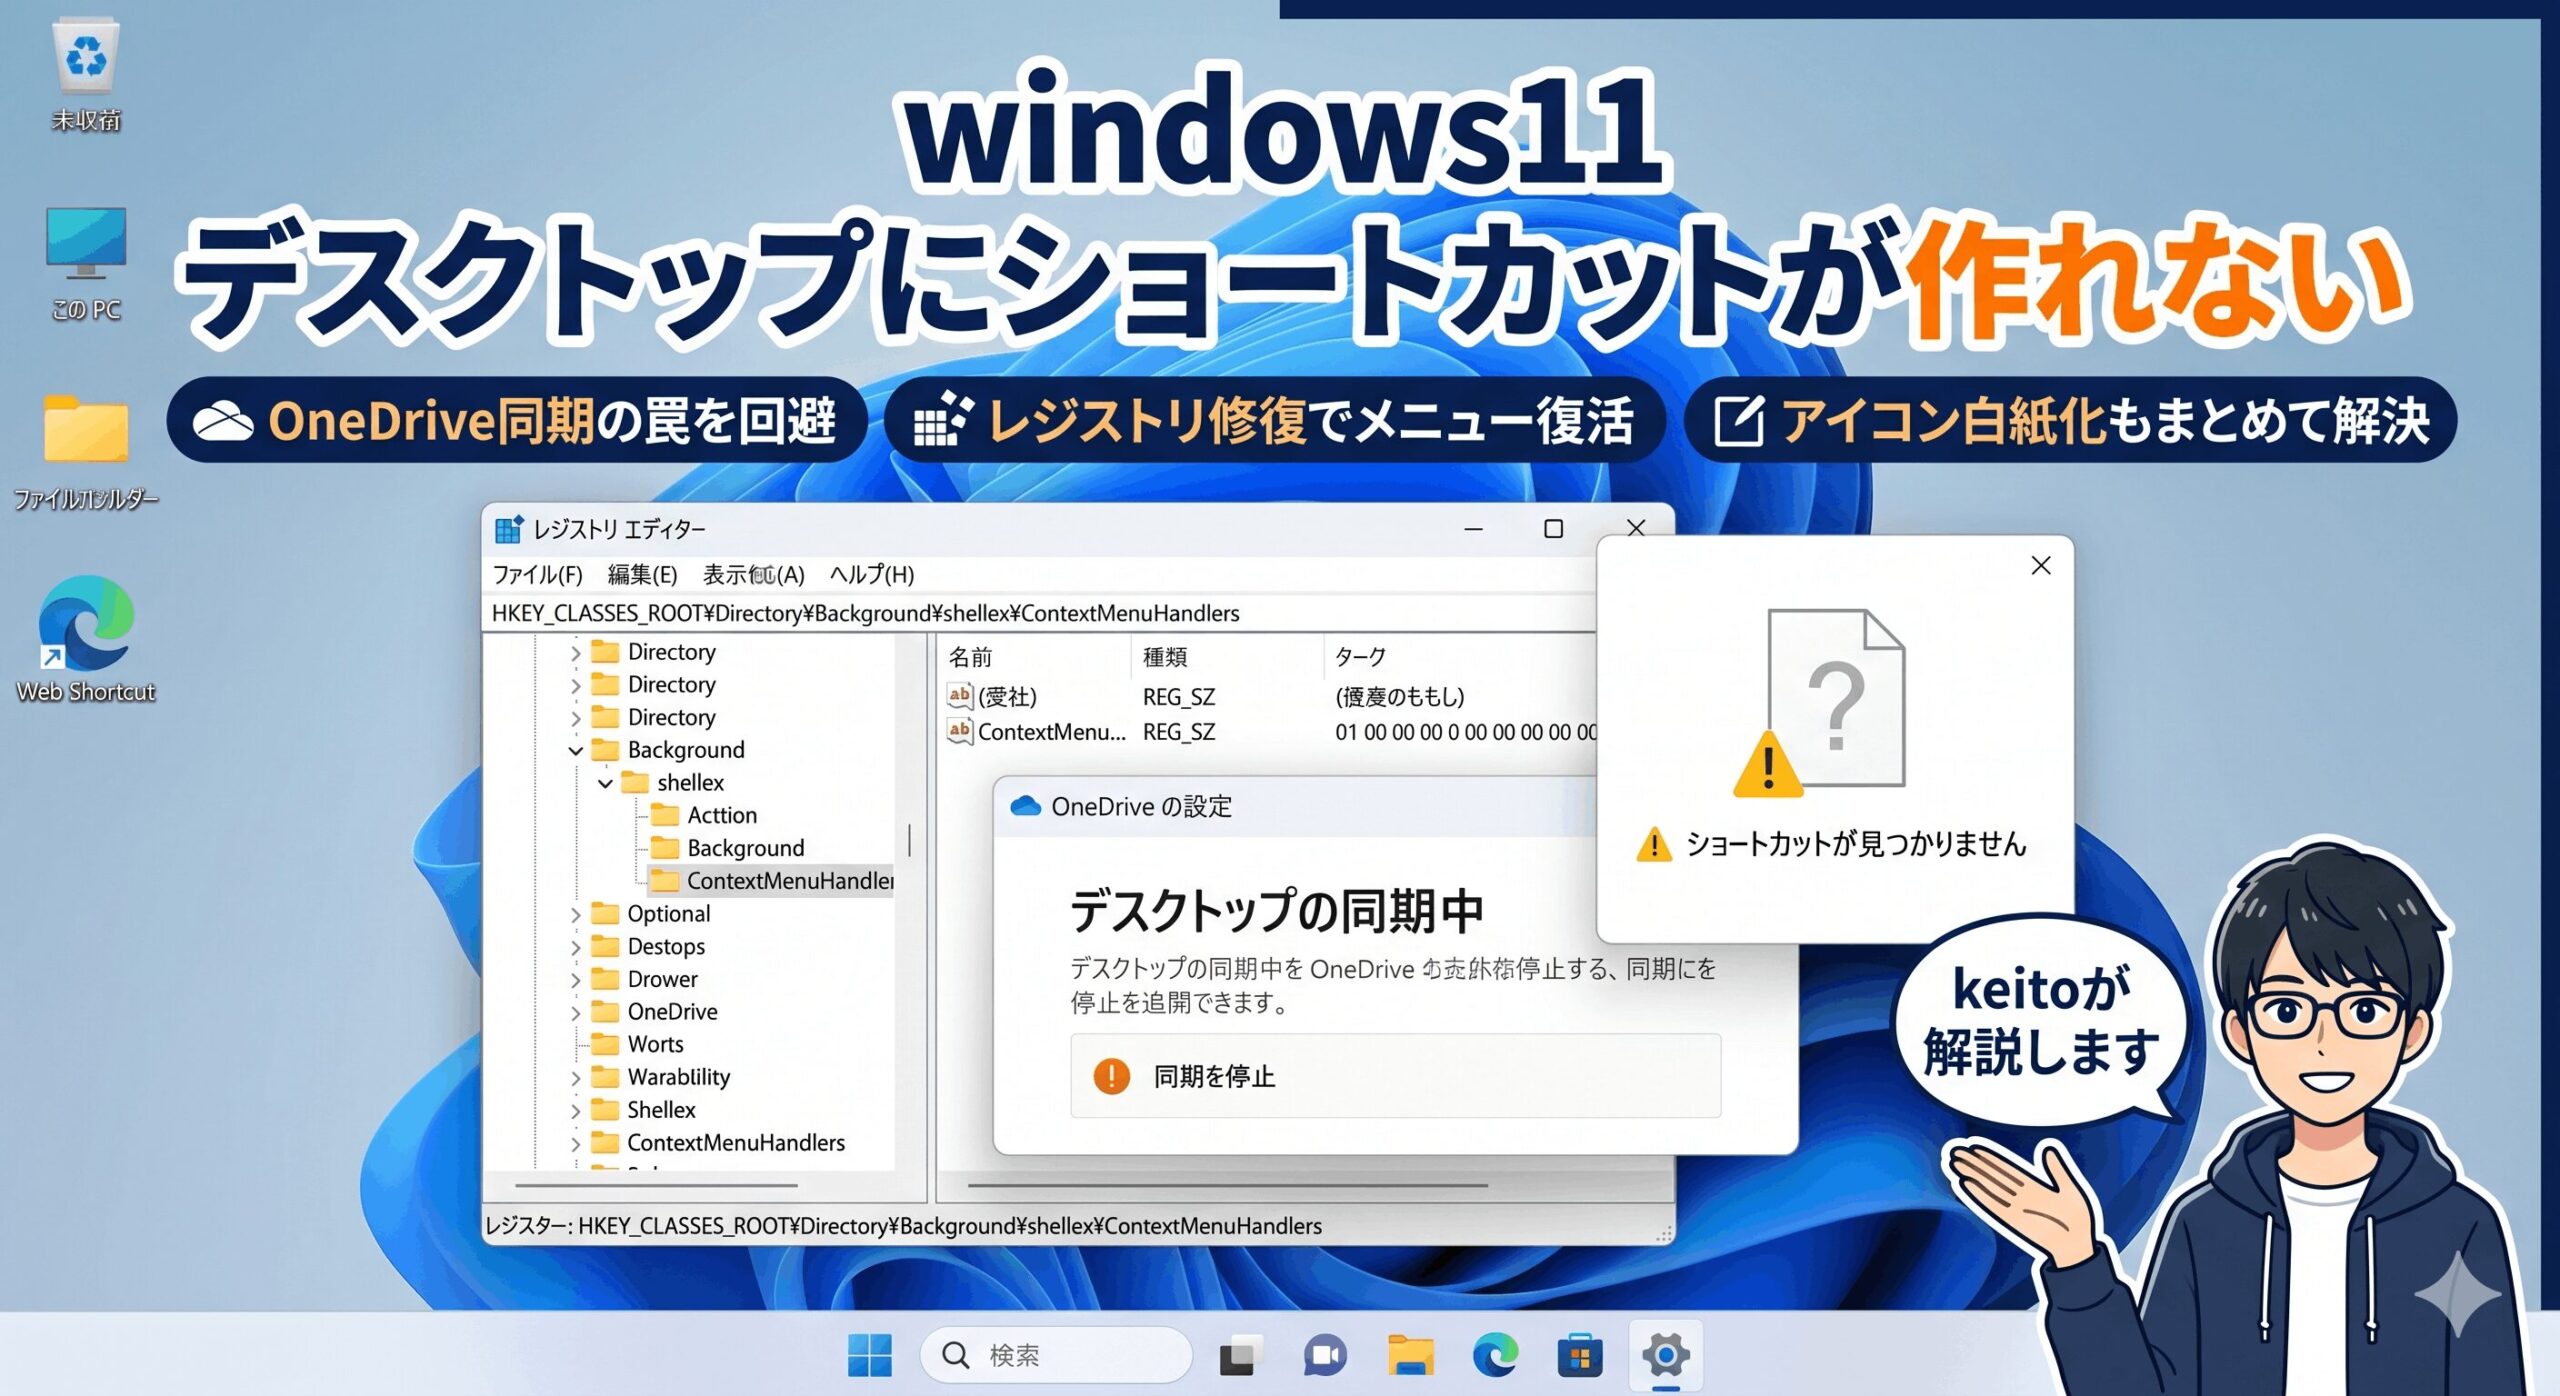Click the OneDrive cloud icon in the settings dialog title

pos(1026,806)
